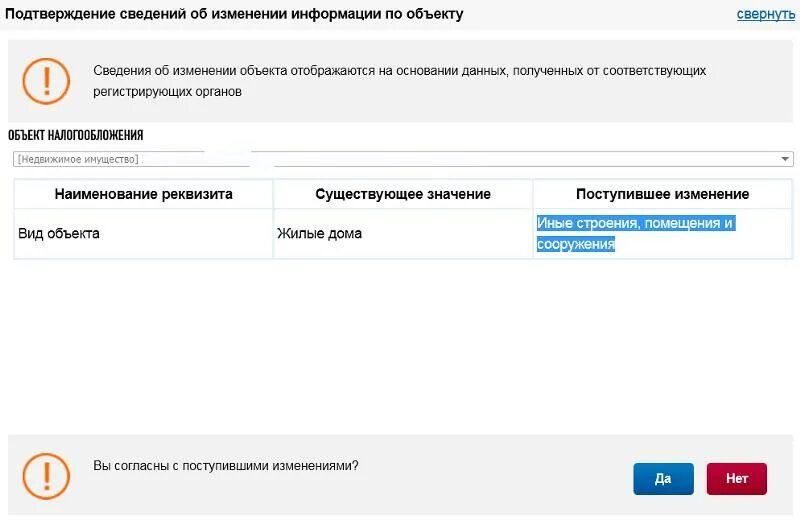Viewport: 800px width, 520px height.
Task: Click the Наименование реквизита column header
Action: coord(143,194)
